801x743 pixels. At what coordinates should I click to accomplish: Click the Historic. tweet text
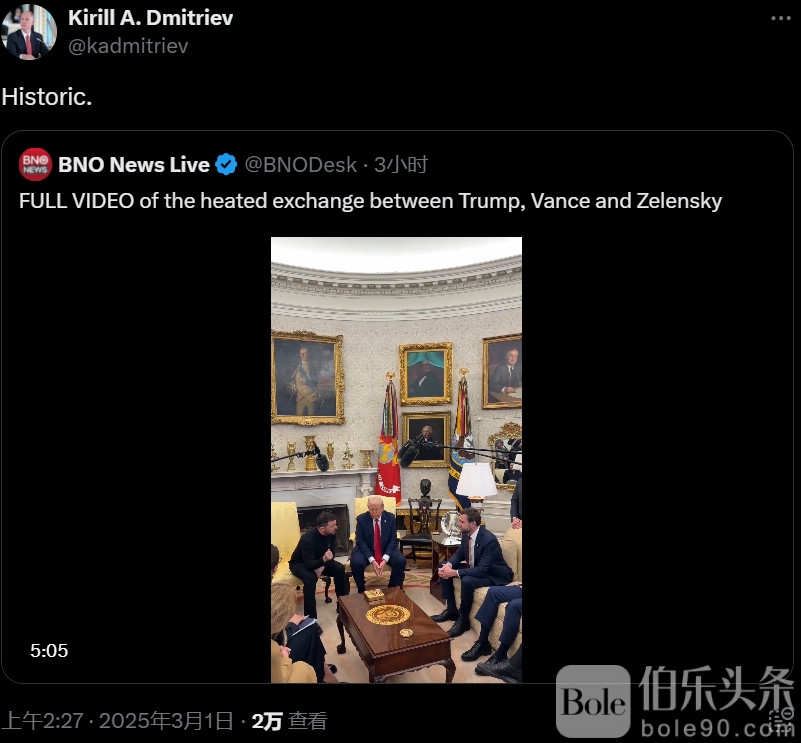pos(46,97)
